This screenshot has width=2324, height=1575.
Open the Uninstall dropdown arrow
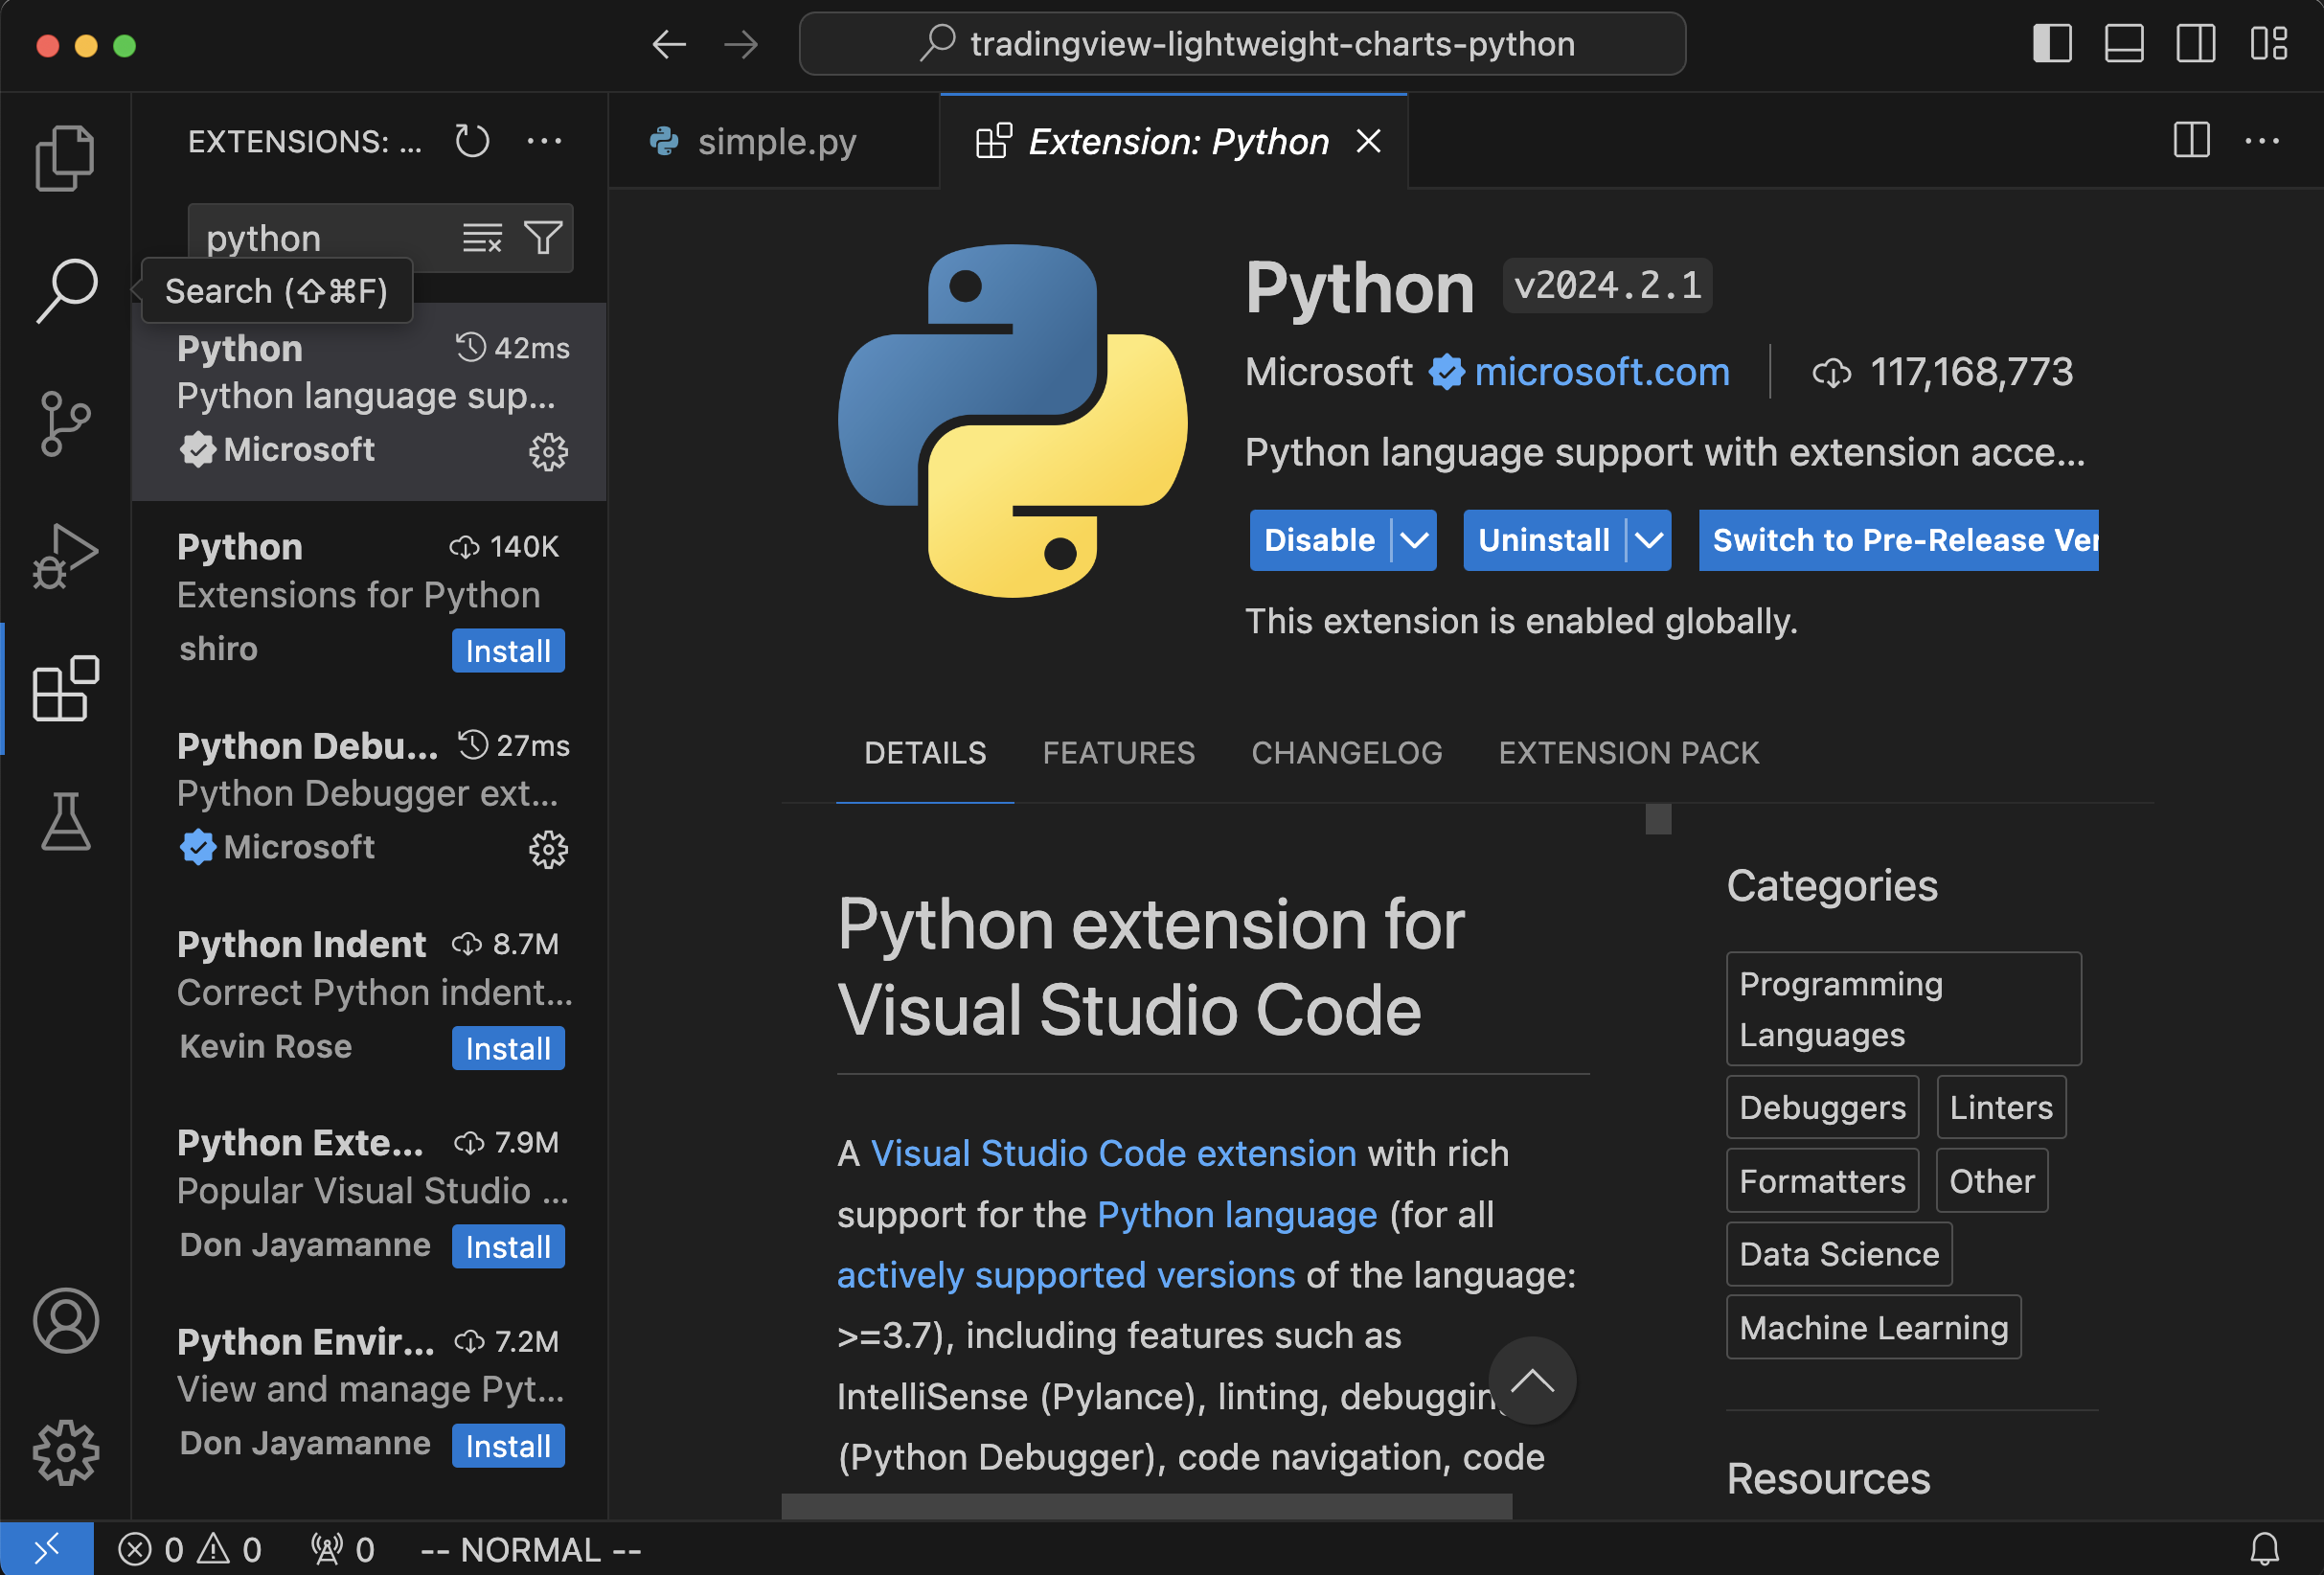pos(1648,540)
